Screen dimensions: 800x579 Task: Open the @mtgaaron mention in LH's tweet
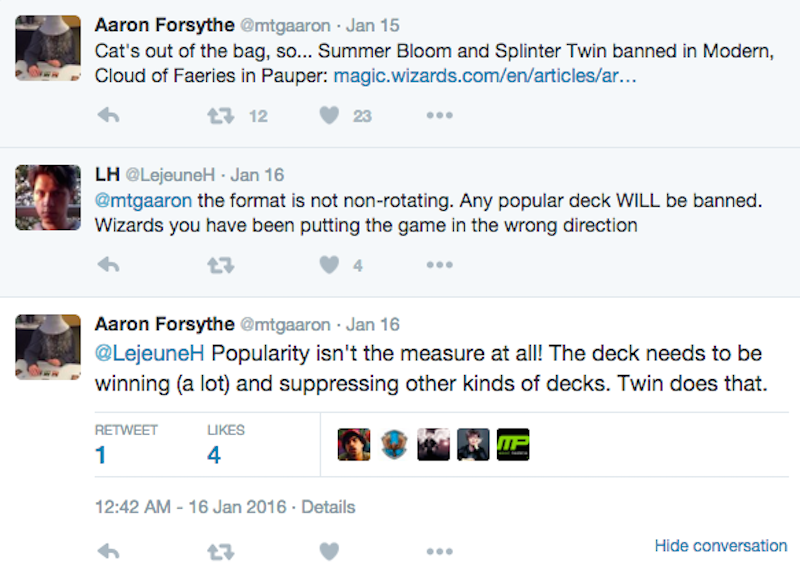tap(143, 200)
